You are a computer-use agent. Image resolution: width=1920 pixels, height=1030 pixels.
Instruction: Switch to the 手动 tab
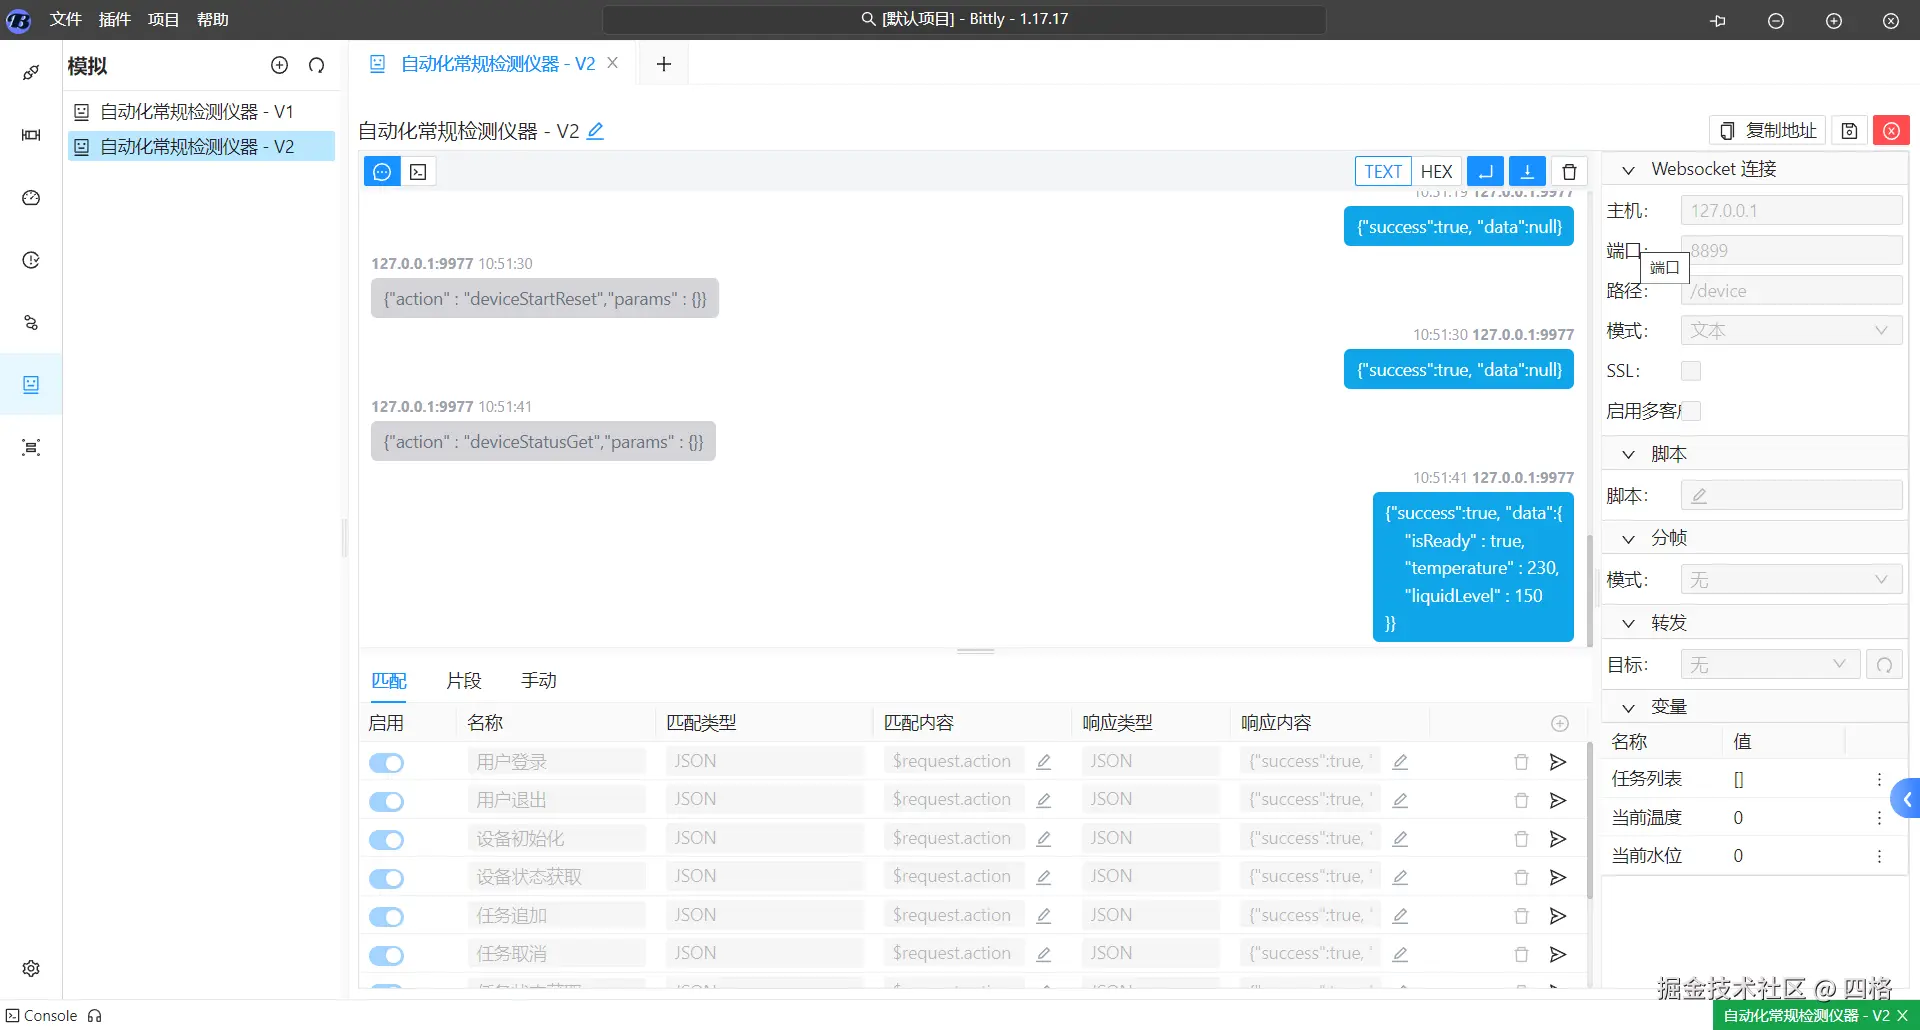click(539, 681)
